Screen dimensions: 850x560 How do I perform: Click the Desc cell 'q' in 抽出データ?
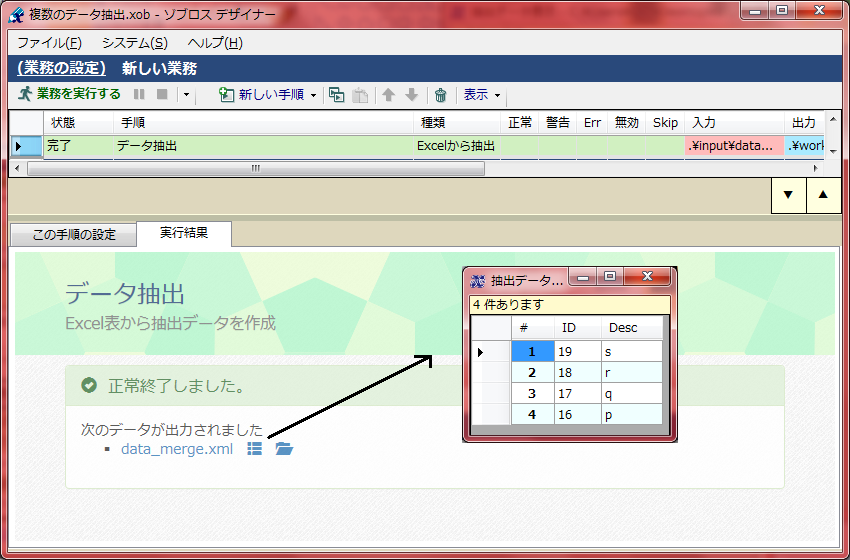tap(632, 394)
